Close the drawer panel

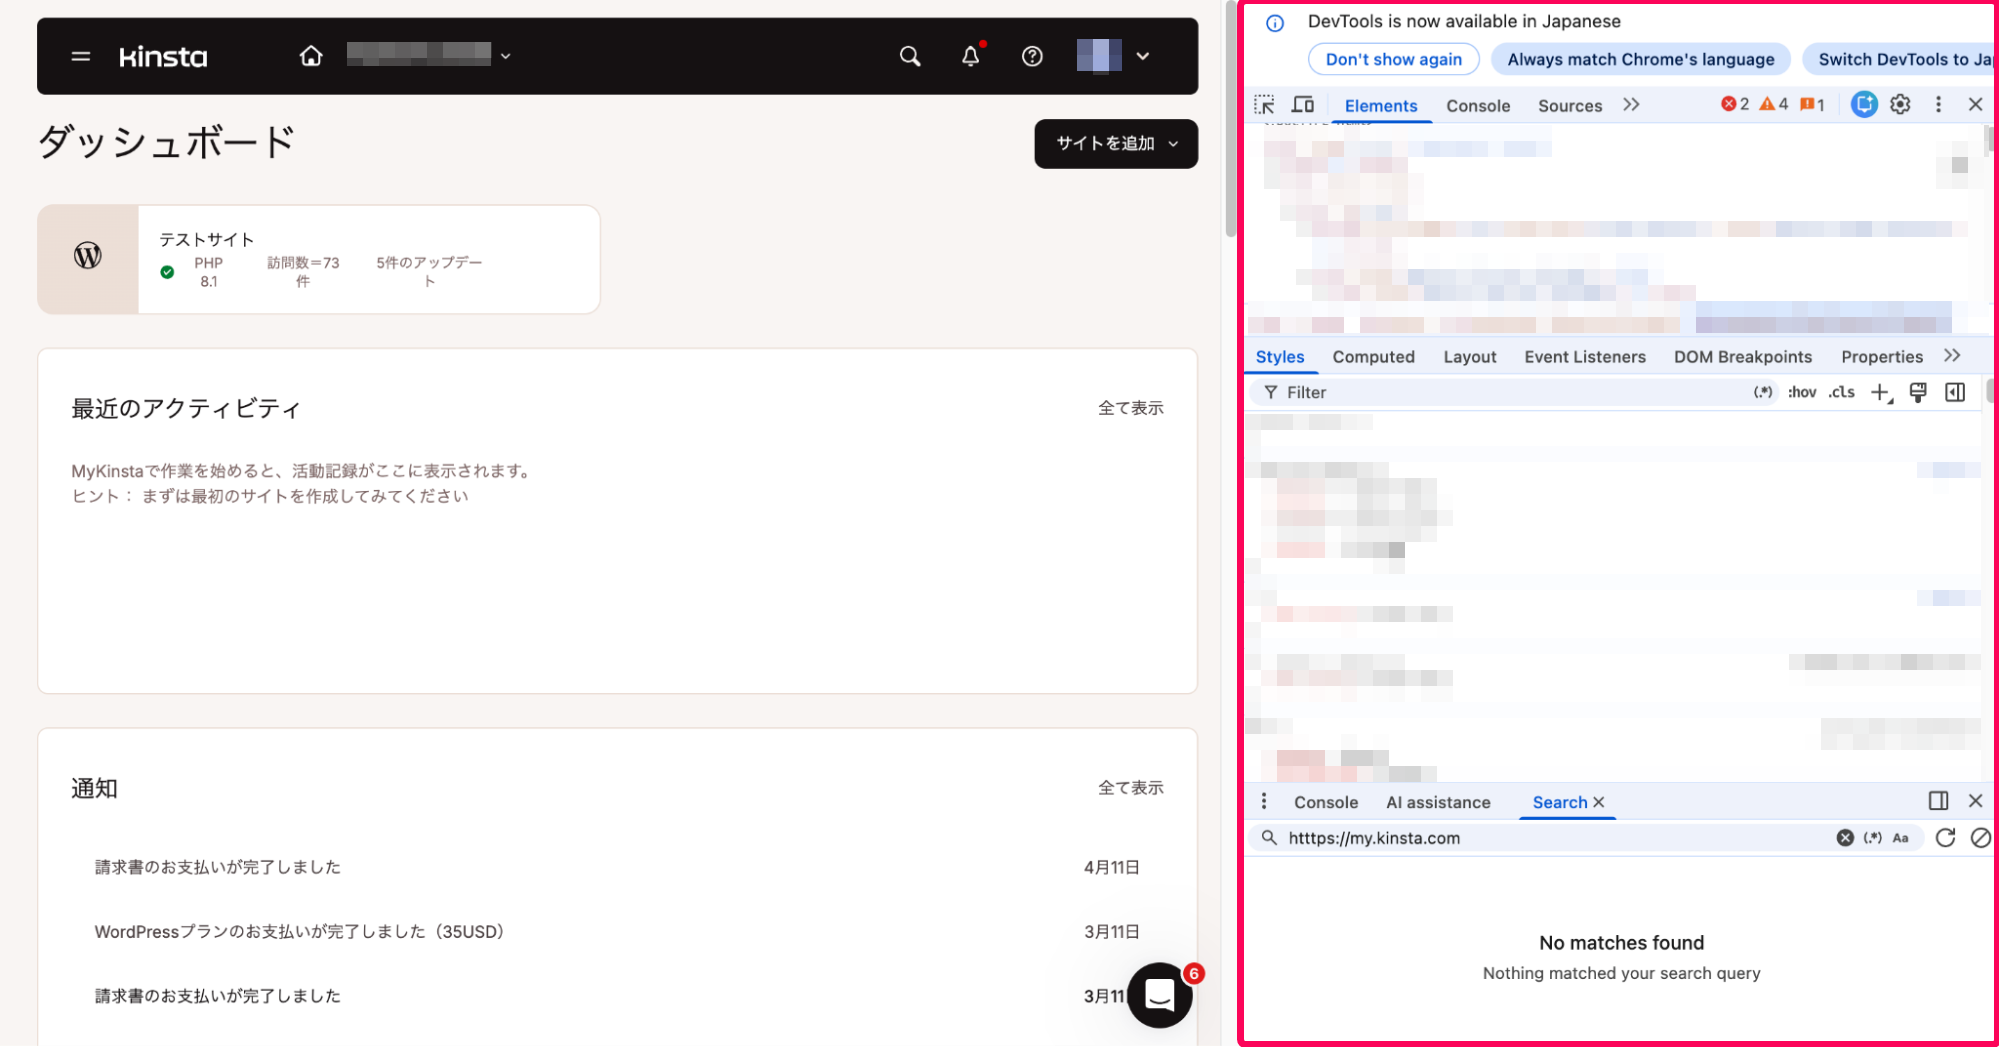tap(1975, 801)
